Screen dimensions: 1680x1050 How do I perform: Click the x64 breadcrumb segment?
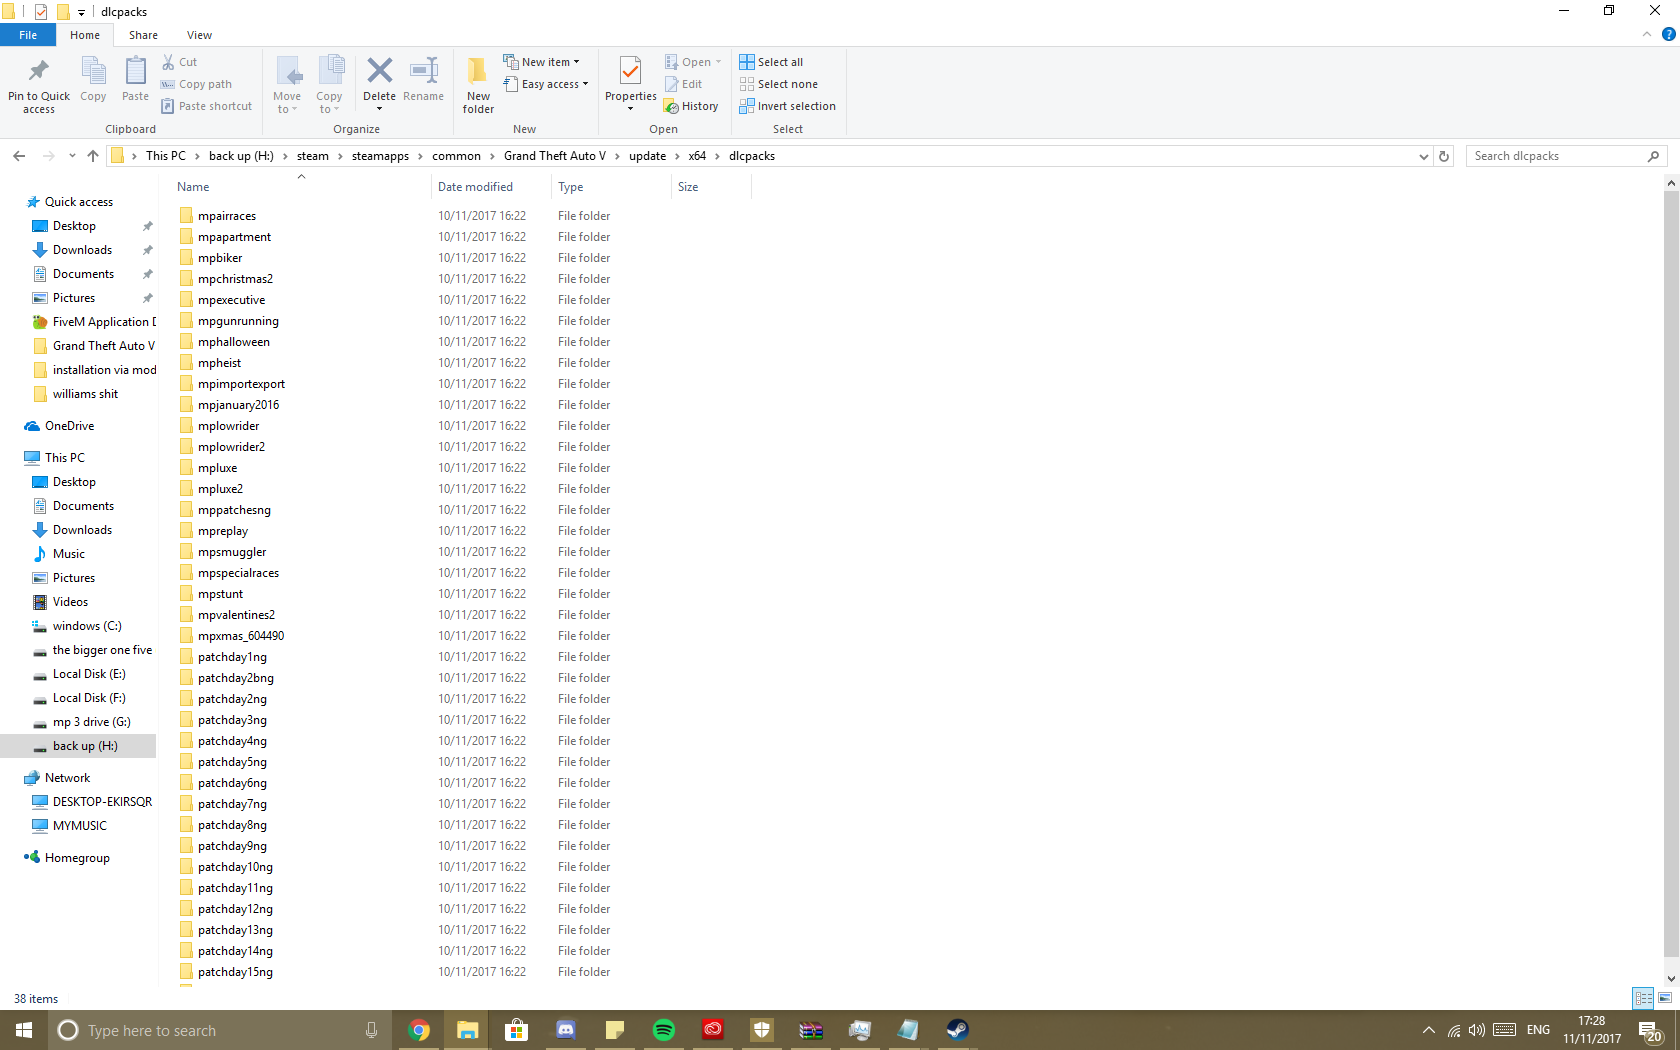[697, 156]
